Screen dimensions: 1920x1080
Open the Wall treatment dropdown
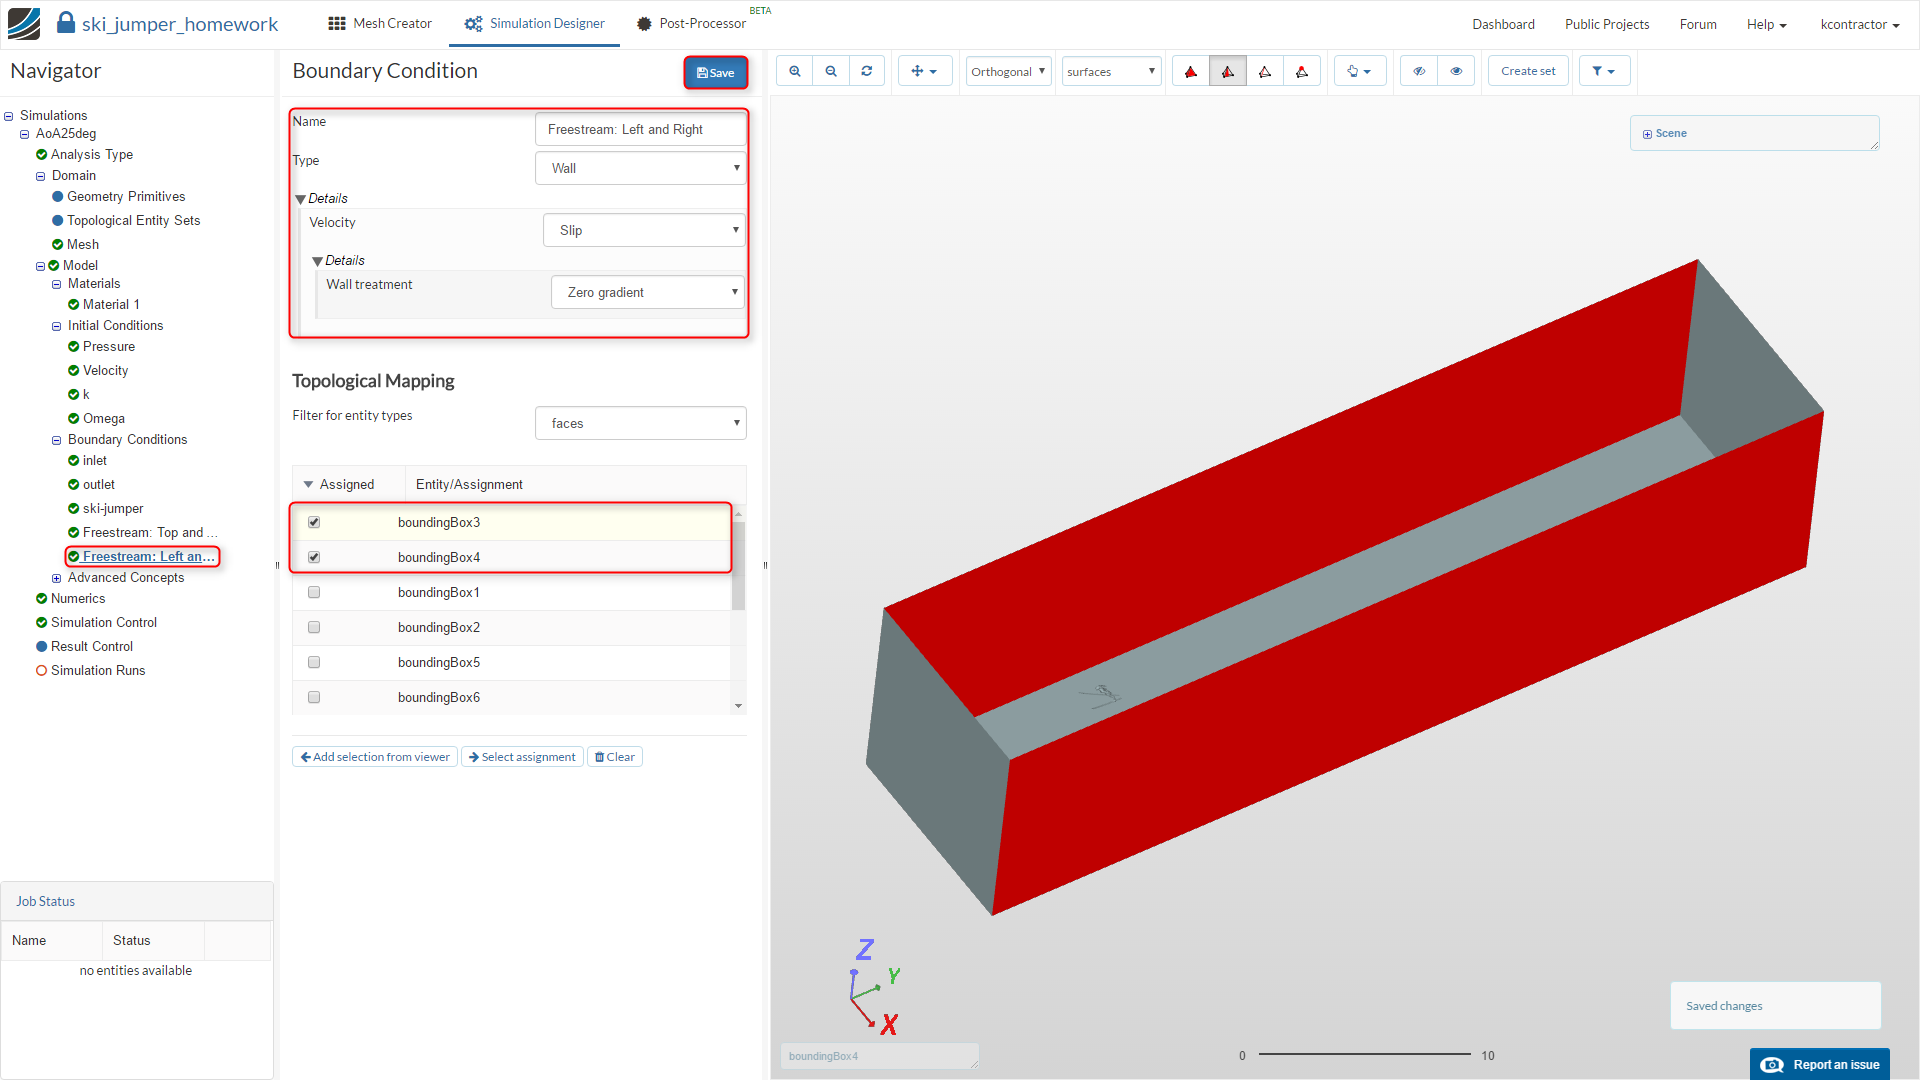[648, 292]
